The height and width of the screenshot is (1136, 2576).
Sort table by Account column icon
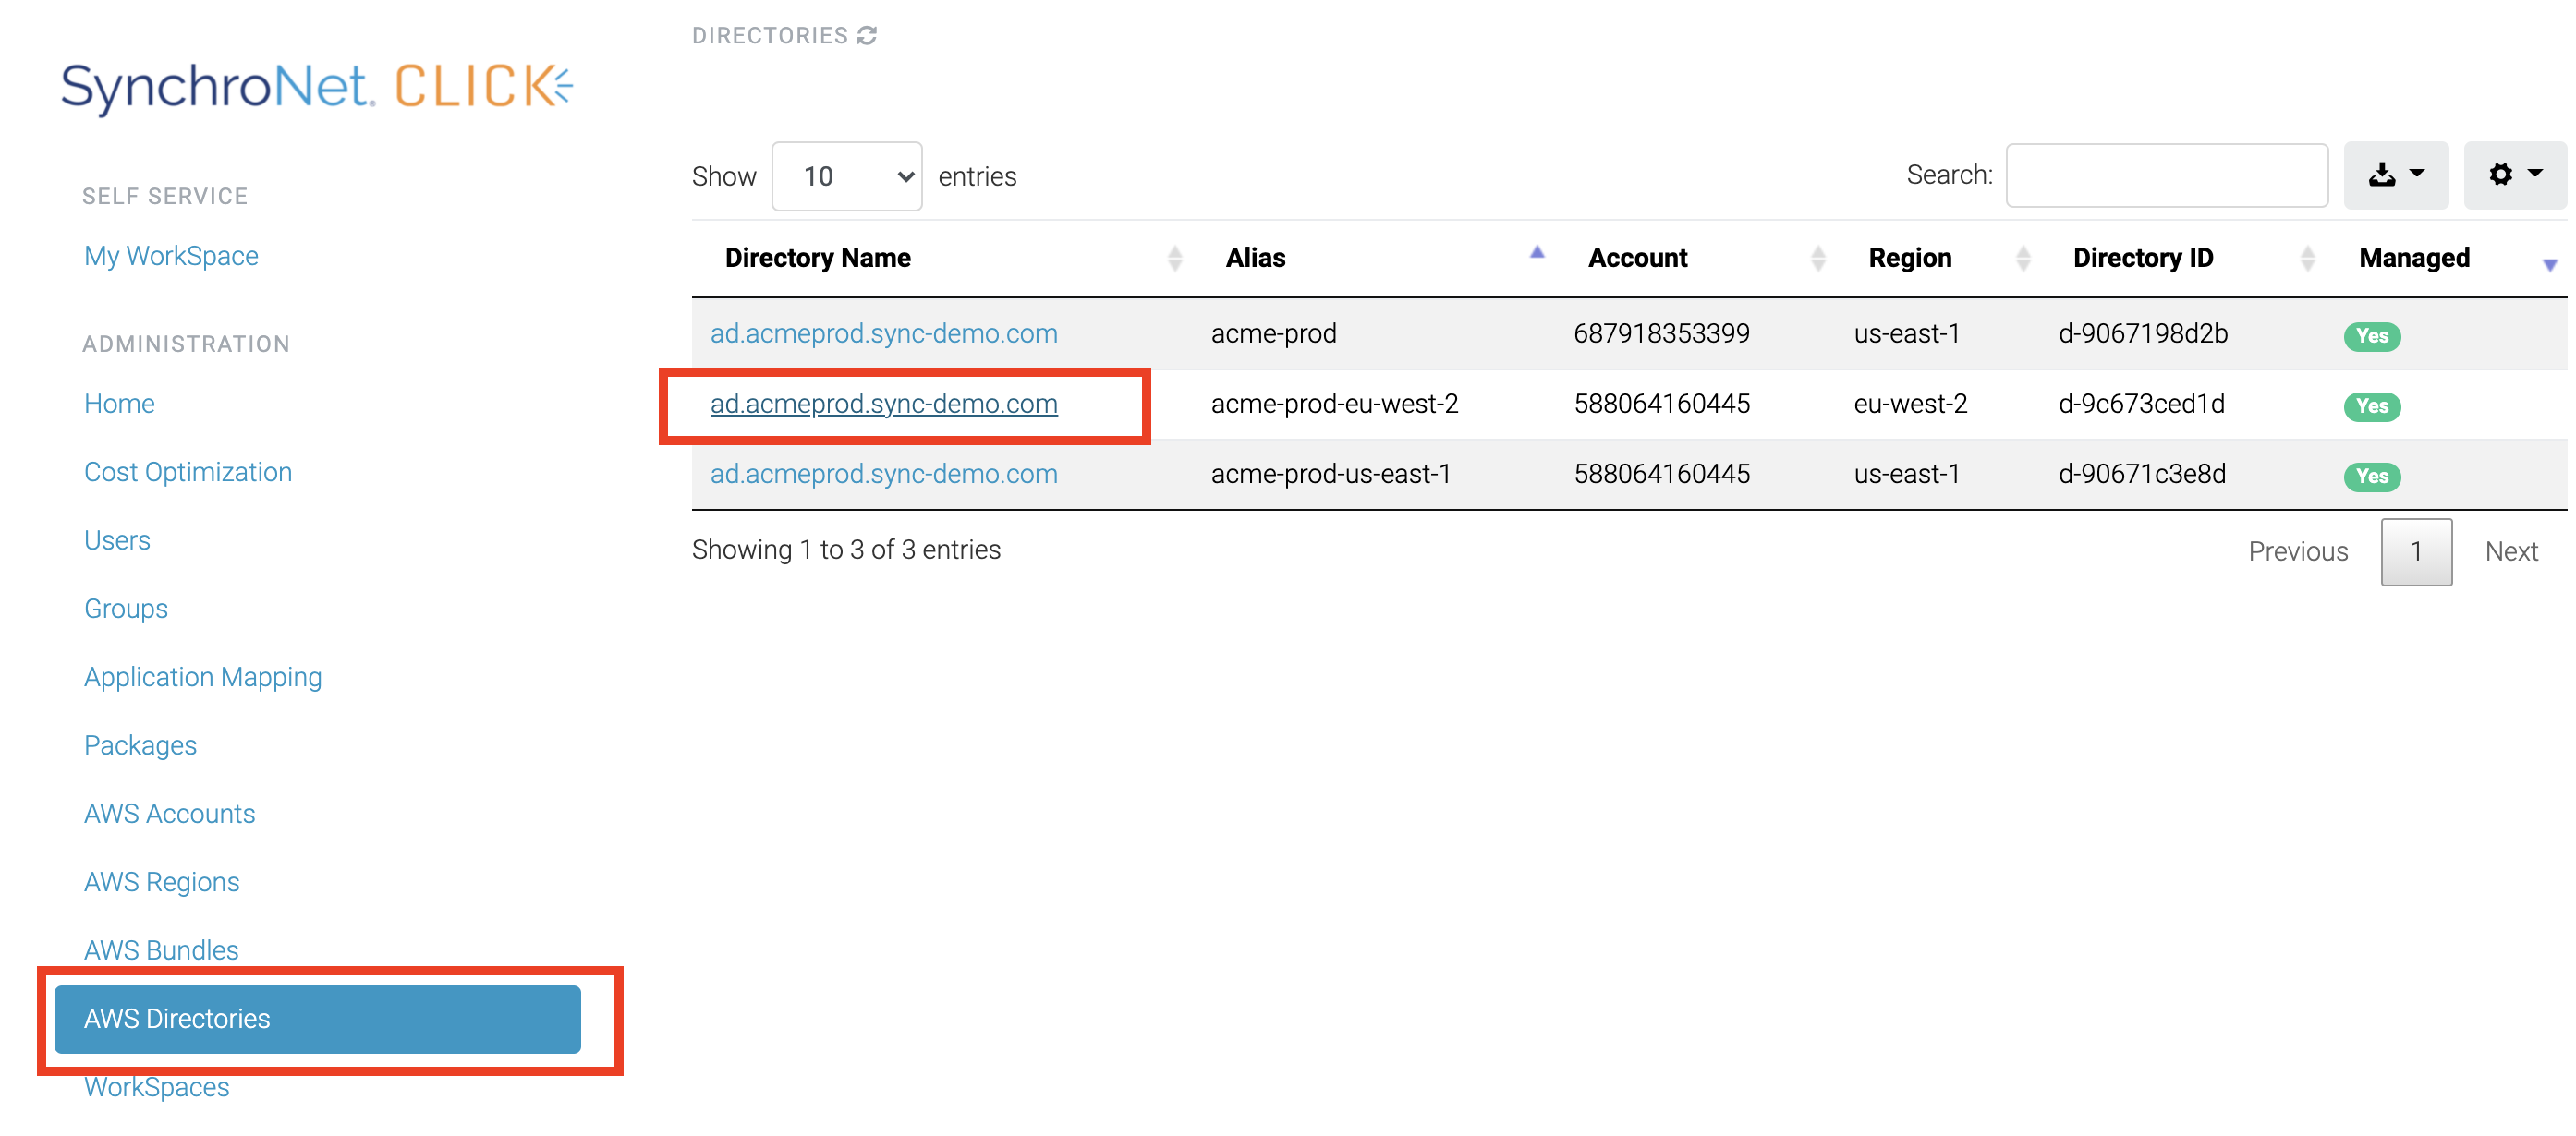coord(1817,258)
